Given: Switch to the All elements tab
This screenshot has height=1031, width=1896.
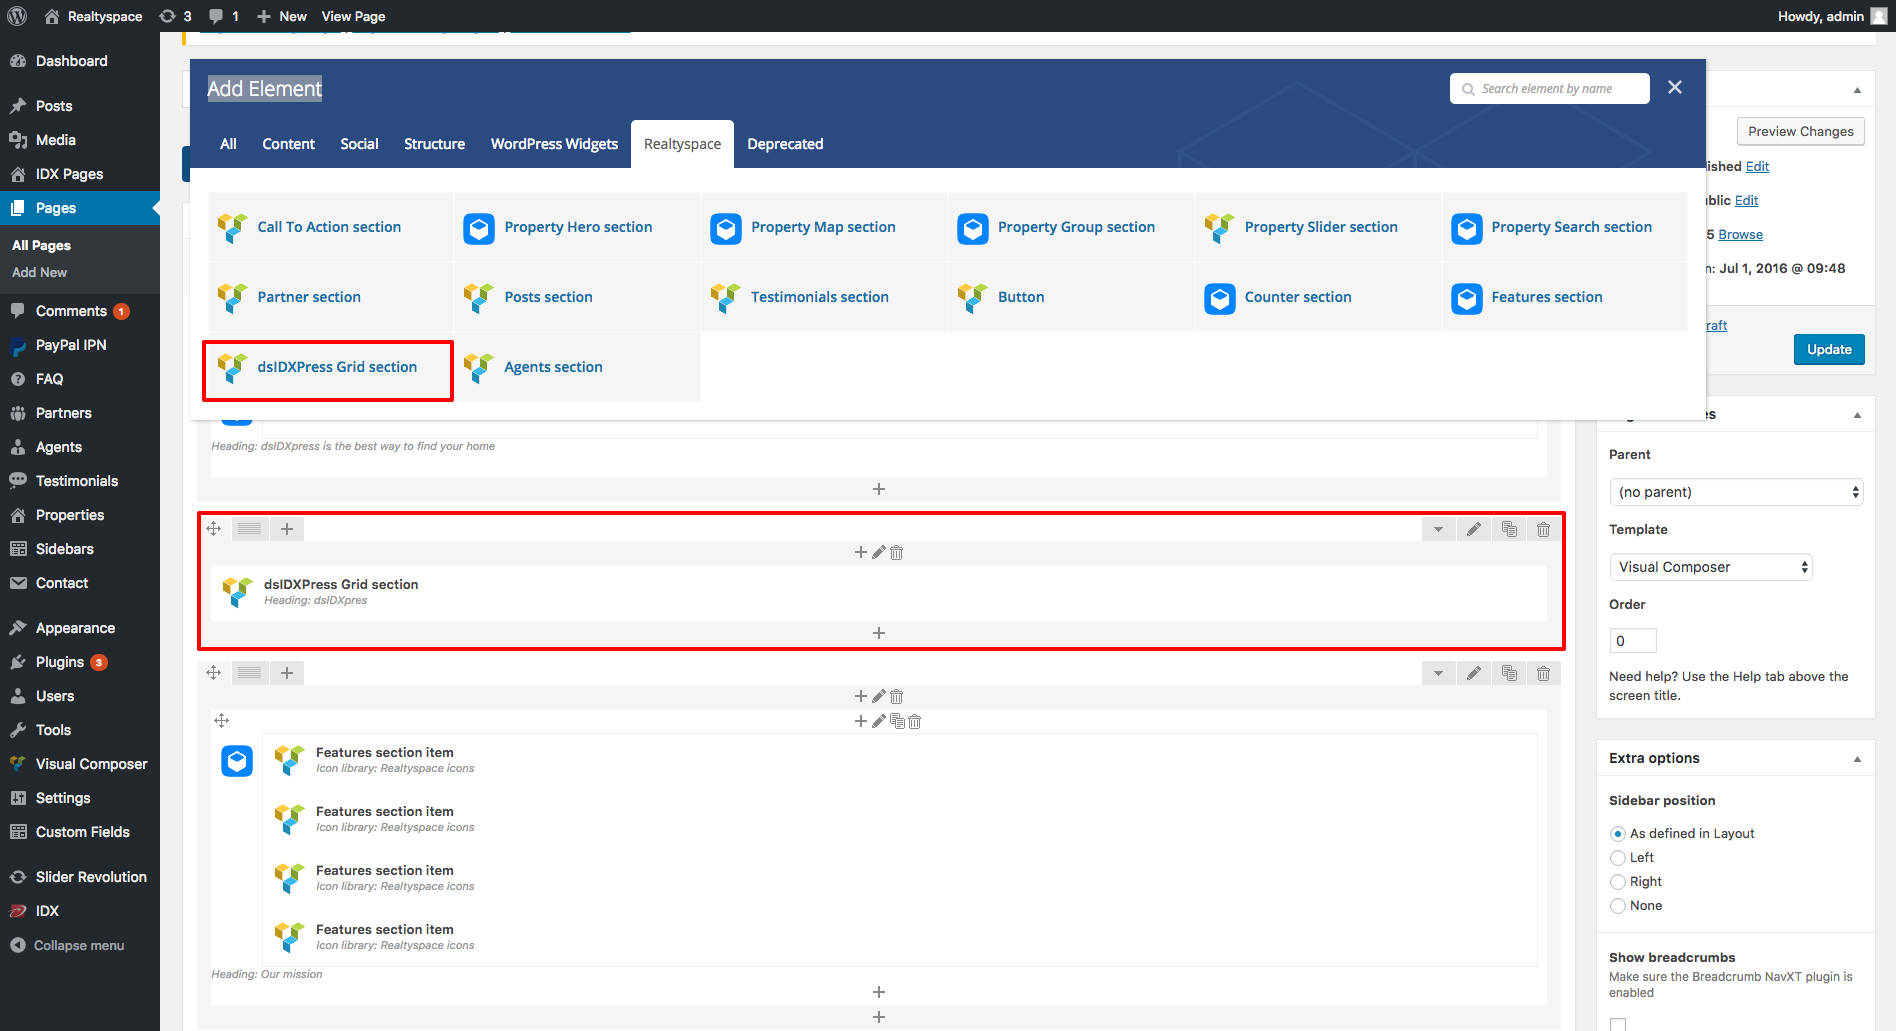Looking at the screenshot, I should (x=228, y=144).
